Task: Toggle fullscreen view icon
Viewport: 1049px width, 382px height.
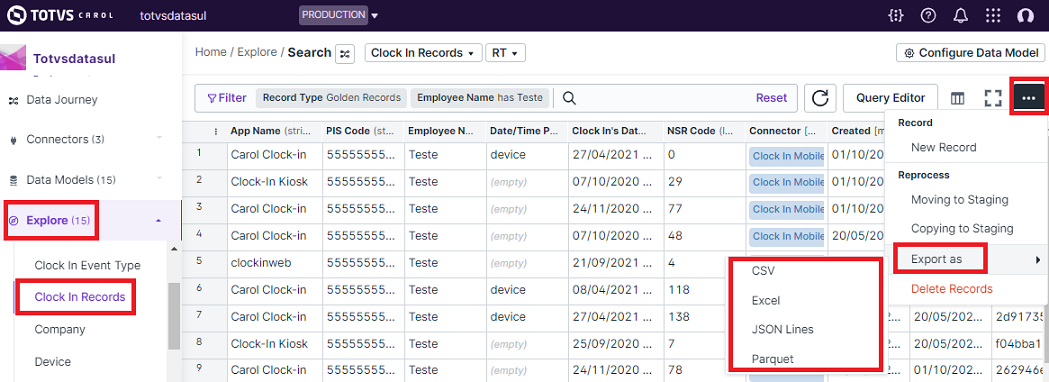Action: click(993, 98)
